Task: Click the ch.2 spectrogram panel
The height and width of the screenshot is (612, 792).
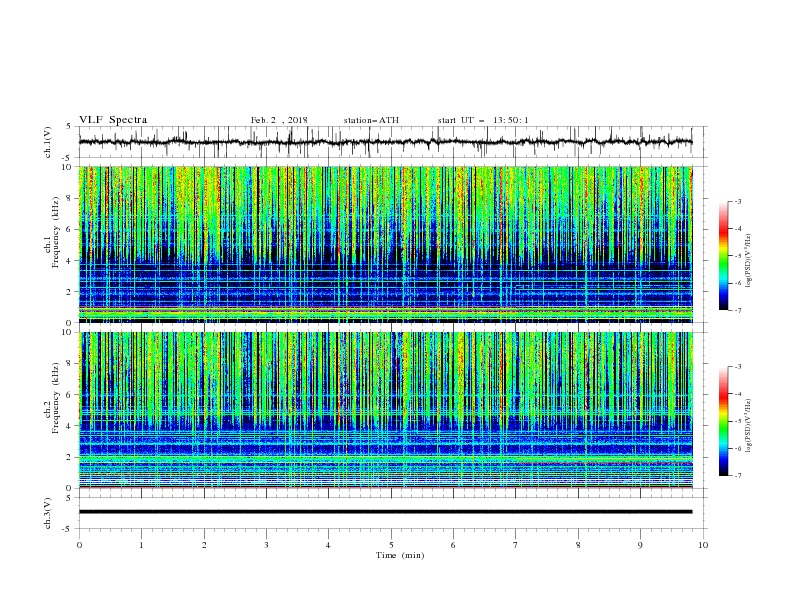Action: click(385, 410)
